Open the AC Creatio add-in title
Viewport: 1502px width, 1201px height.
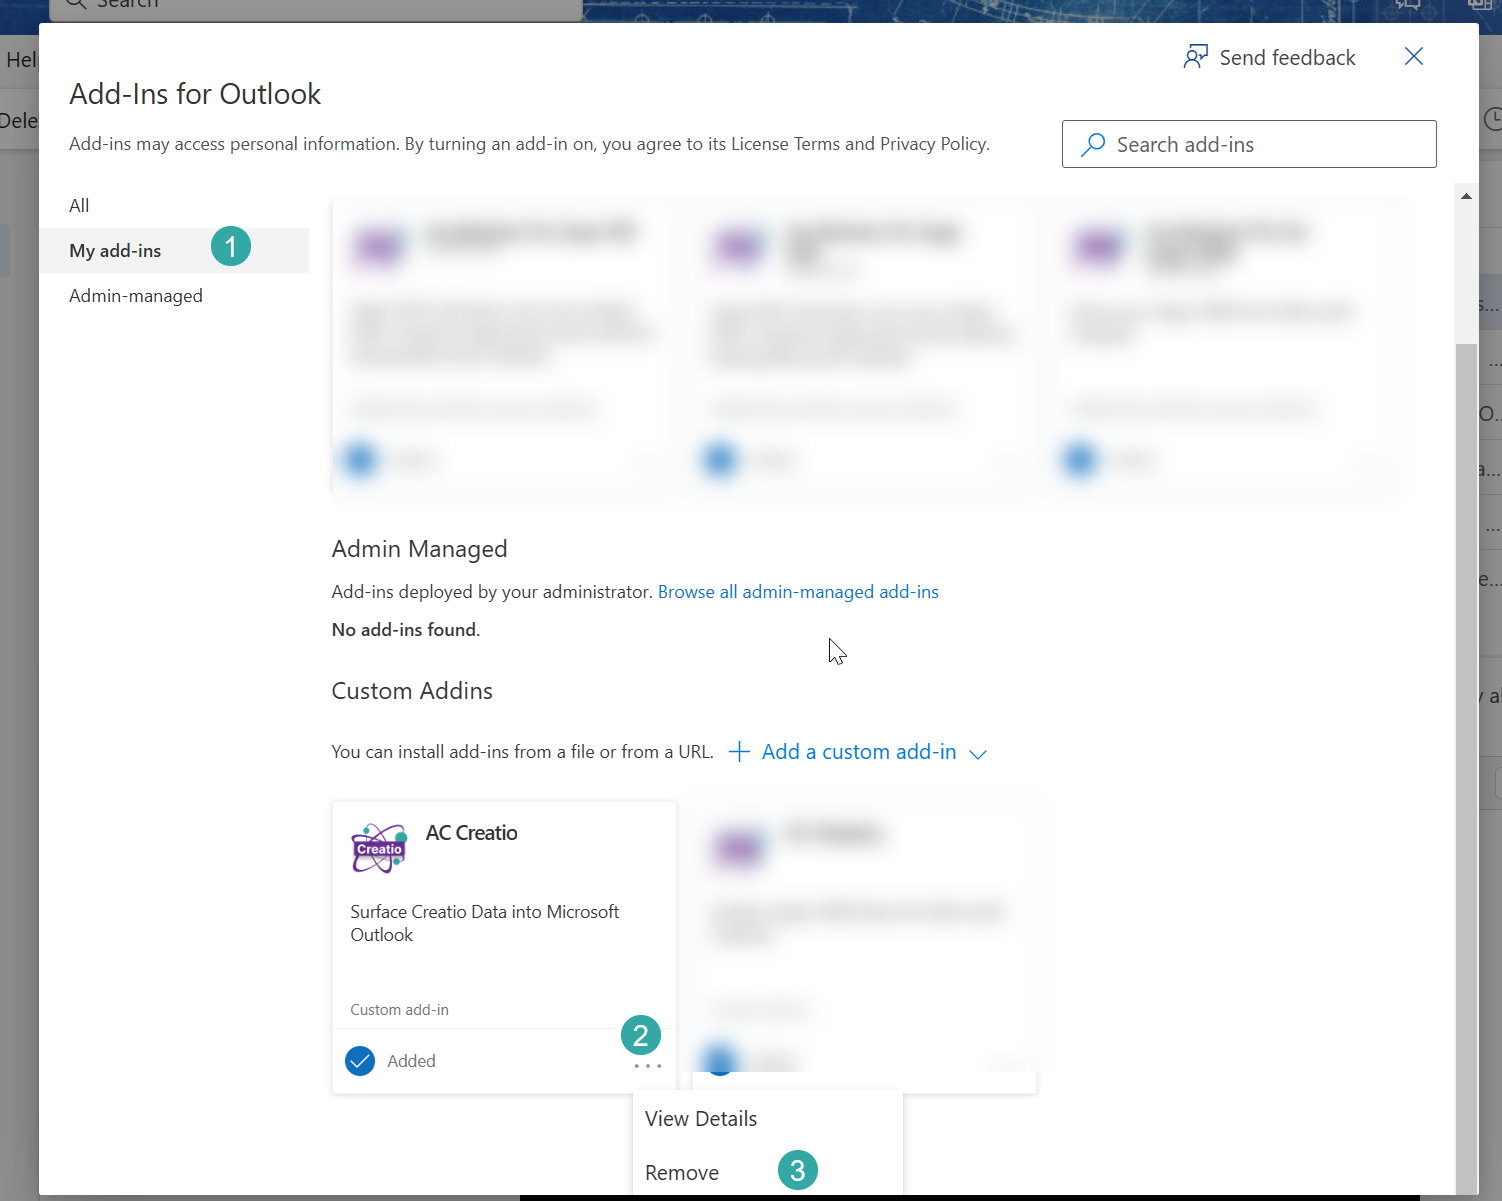pos(471,833)
